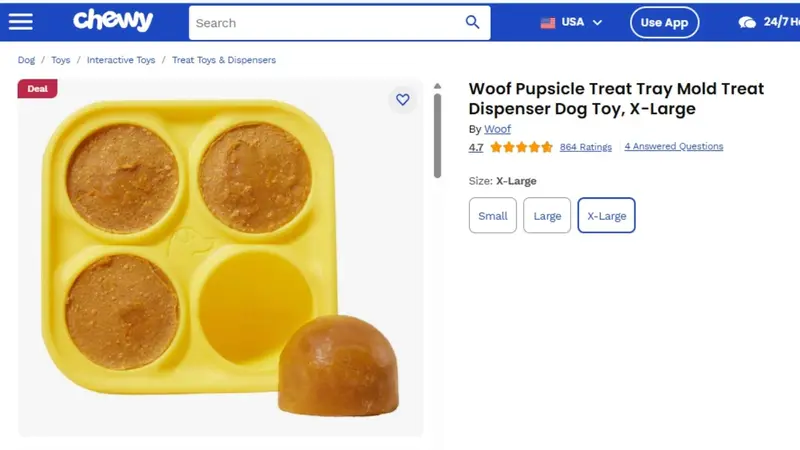The height and width of the screenshot is (450, 800).
Task: Click the US flag icon
Action: 547,22
